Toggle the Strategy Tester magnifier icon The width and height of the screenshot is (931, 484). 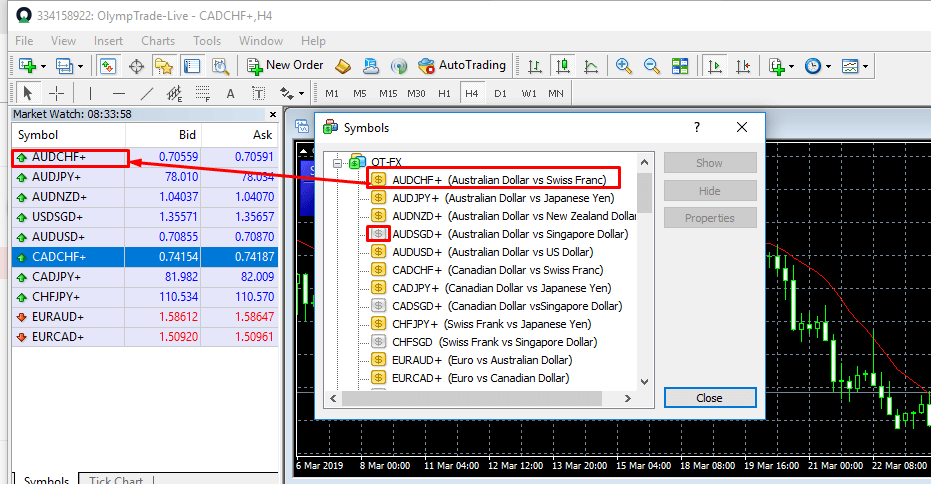click(220, 66)
